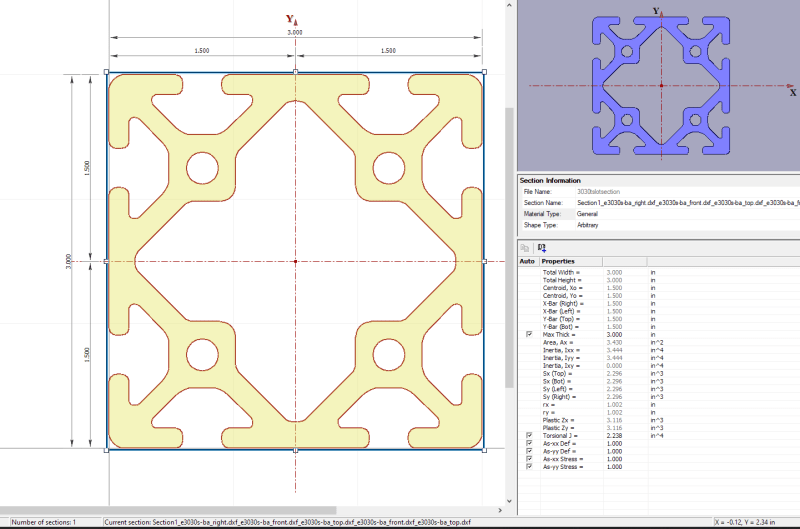Click the Inertia, Ixy value 0.000
This screenshot has height=529, width=800.
[x=614, y=366]
